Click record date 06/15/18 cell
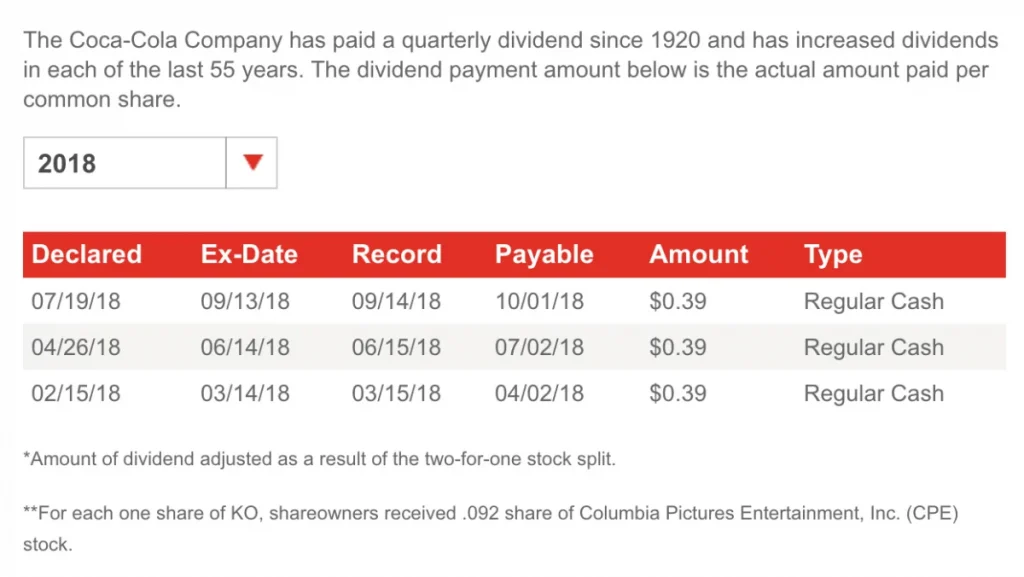The image size is (1024, 577). pyautogui.click(x=396, y=347)
